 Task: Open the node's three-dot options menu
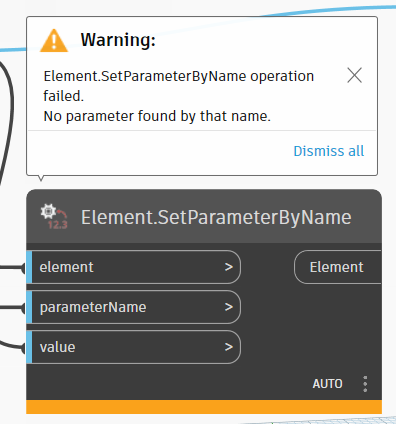[365, 384]
